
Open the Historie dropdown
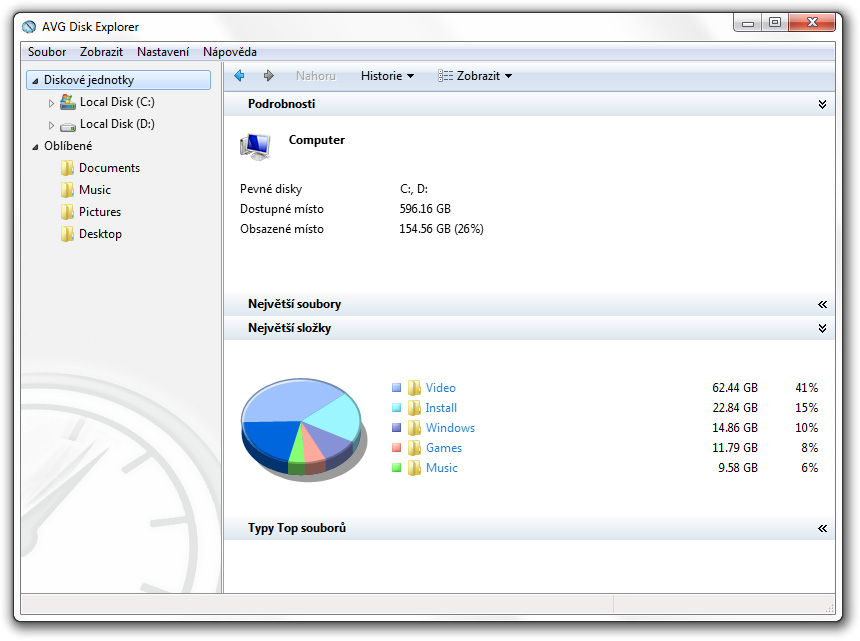[387, 76]
